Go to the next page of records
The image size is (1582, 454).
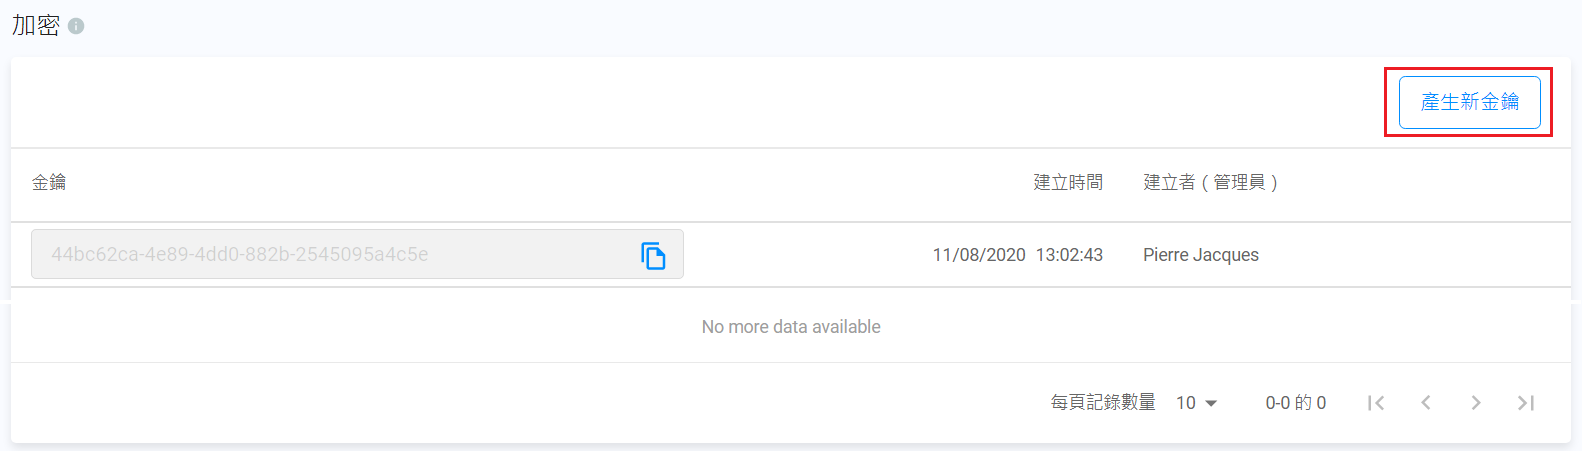pyautogui.click(x=1476, y=403)
